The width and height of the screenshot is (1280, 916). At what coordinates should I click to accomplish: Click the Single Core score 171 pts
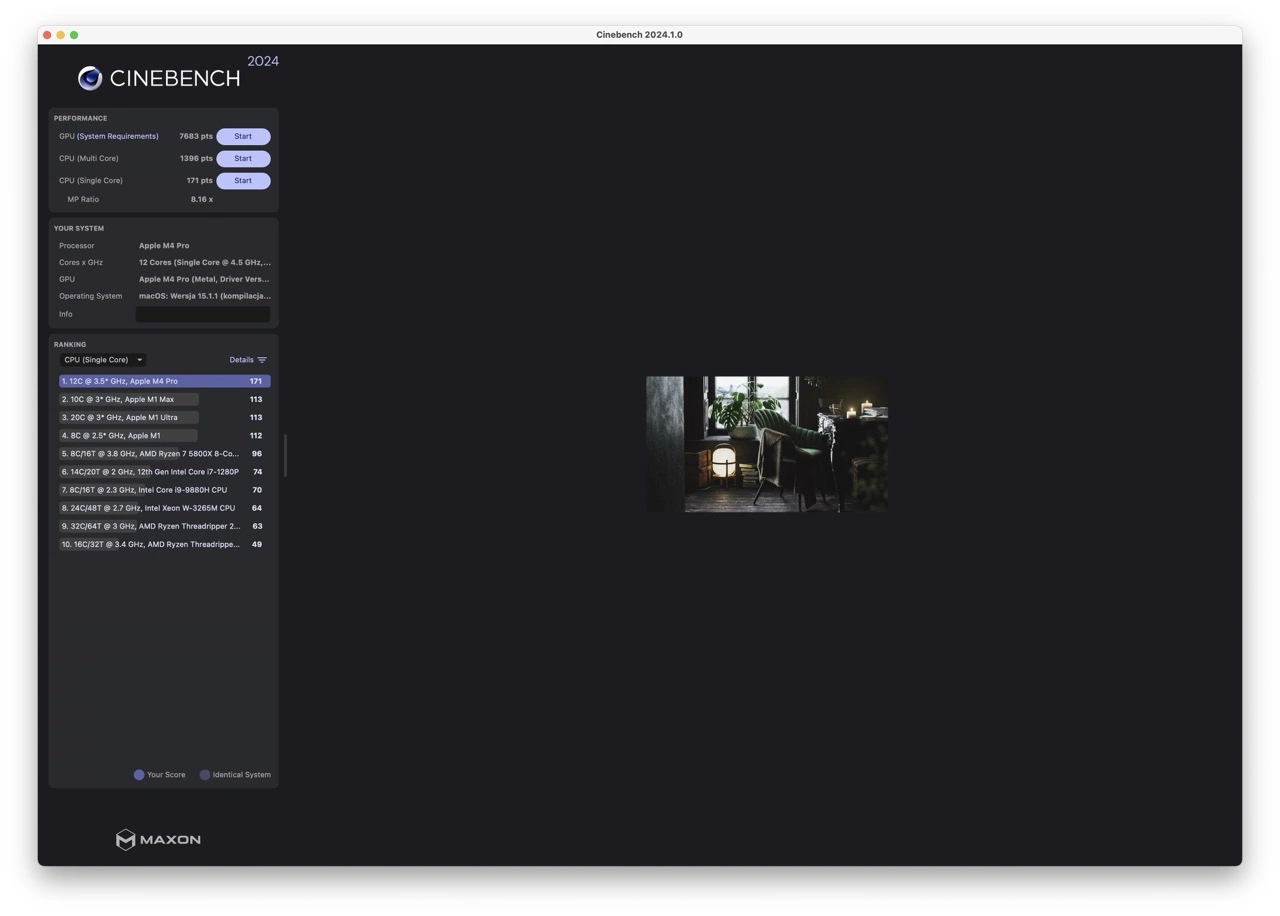click(x=200, y=181)
